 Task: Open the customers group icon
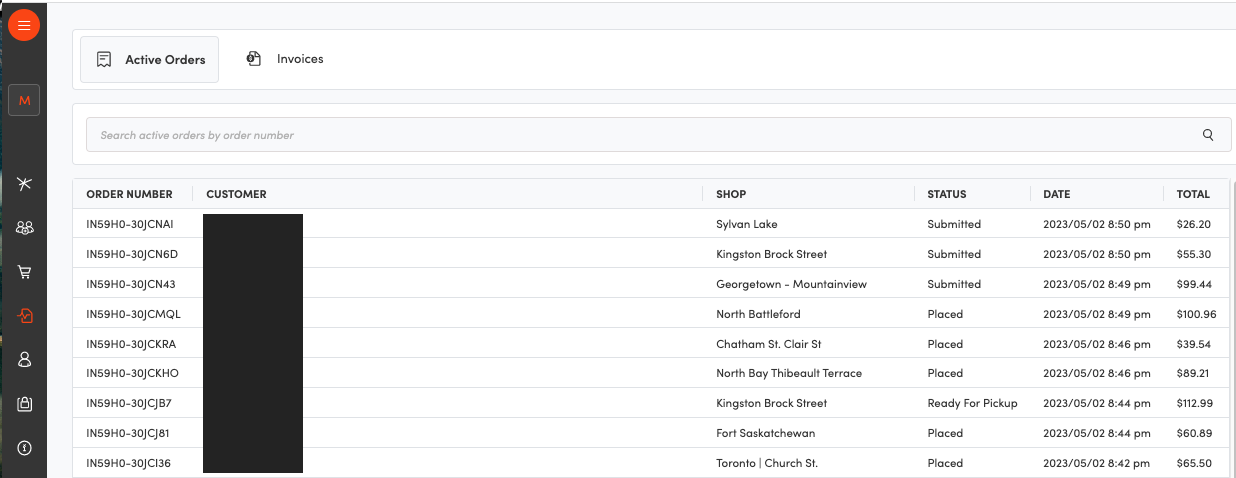pos(25,228)
